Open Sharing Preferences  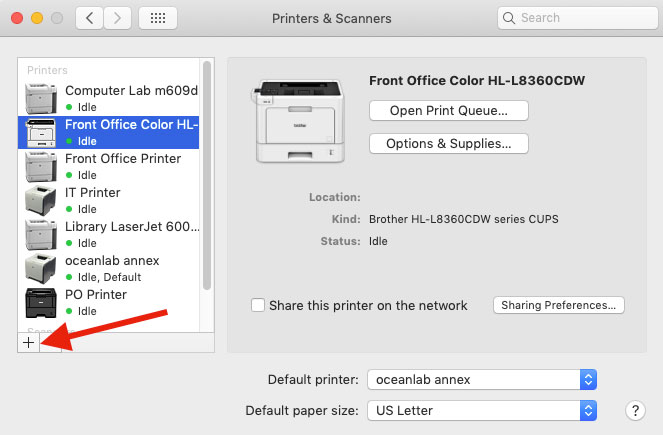click(x=559, y=305)
